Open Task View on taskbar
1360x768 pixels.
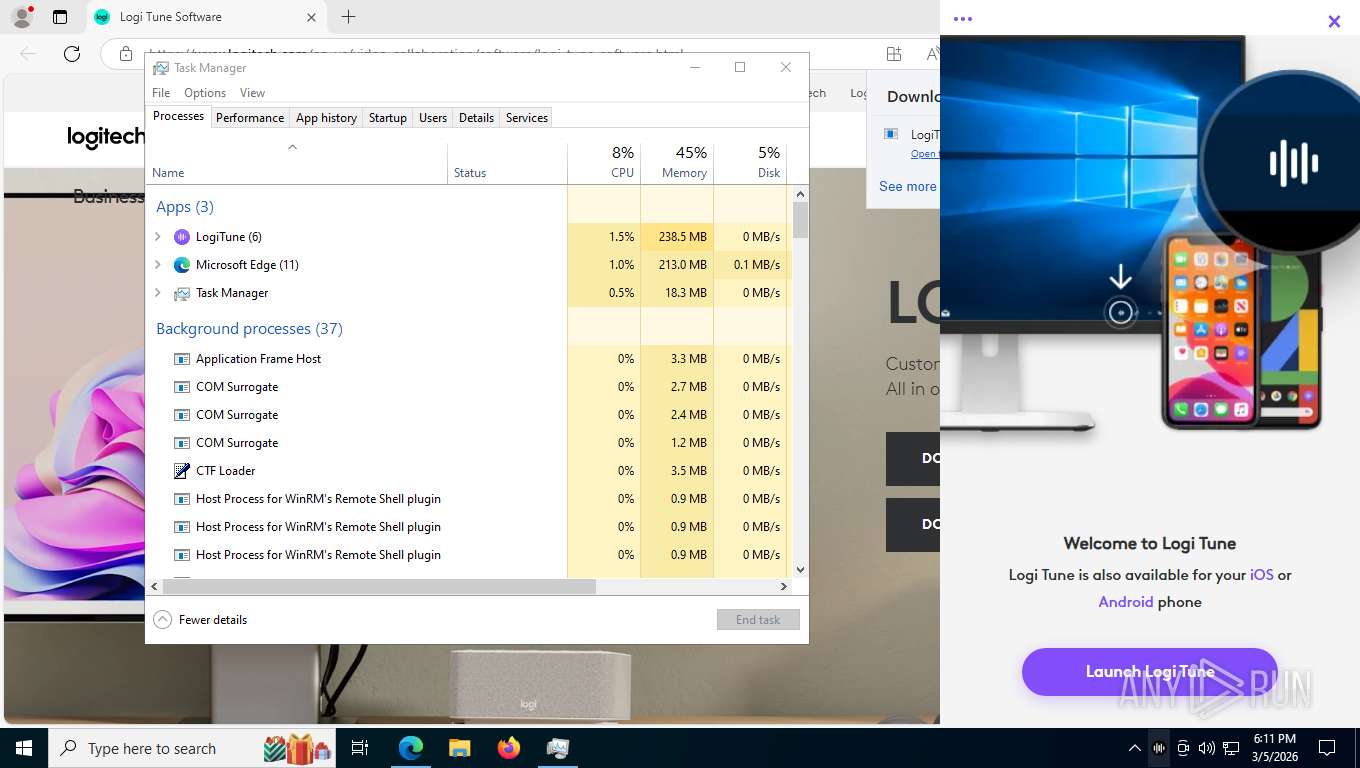coord(360,748)
